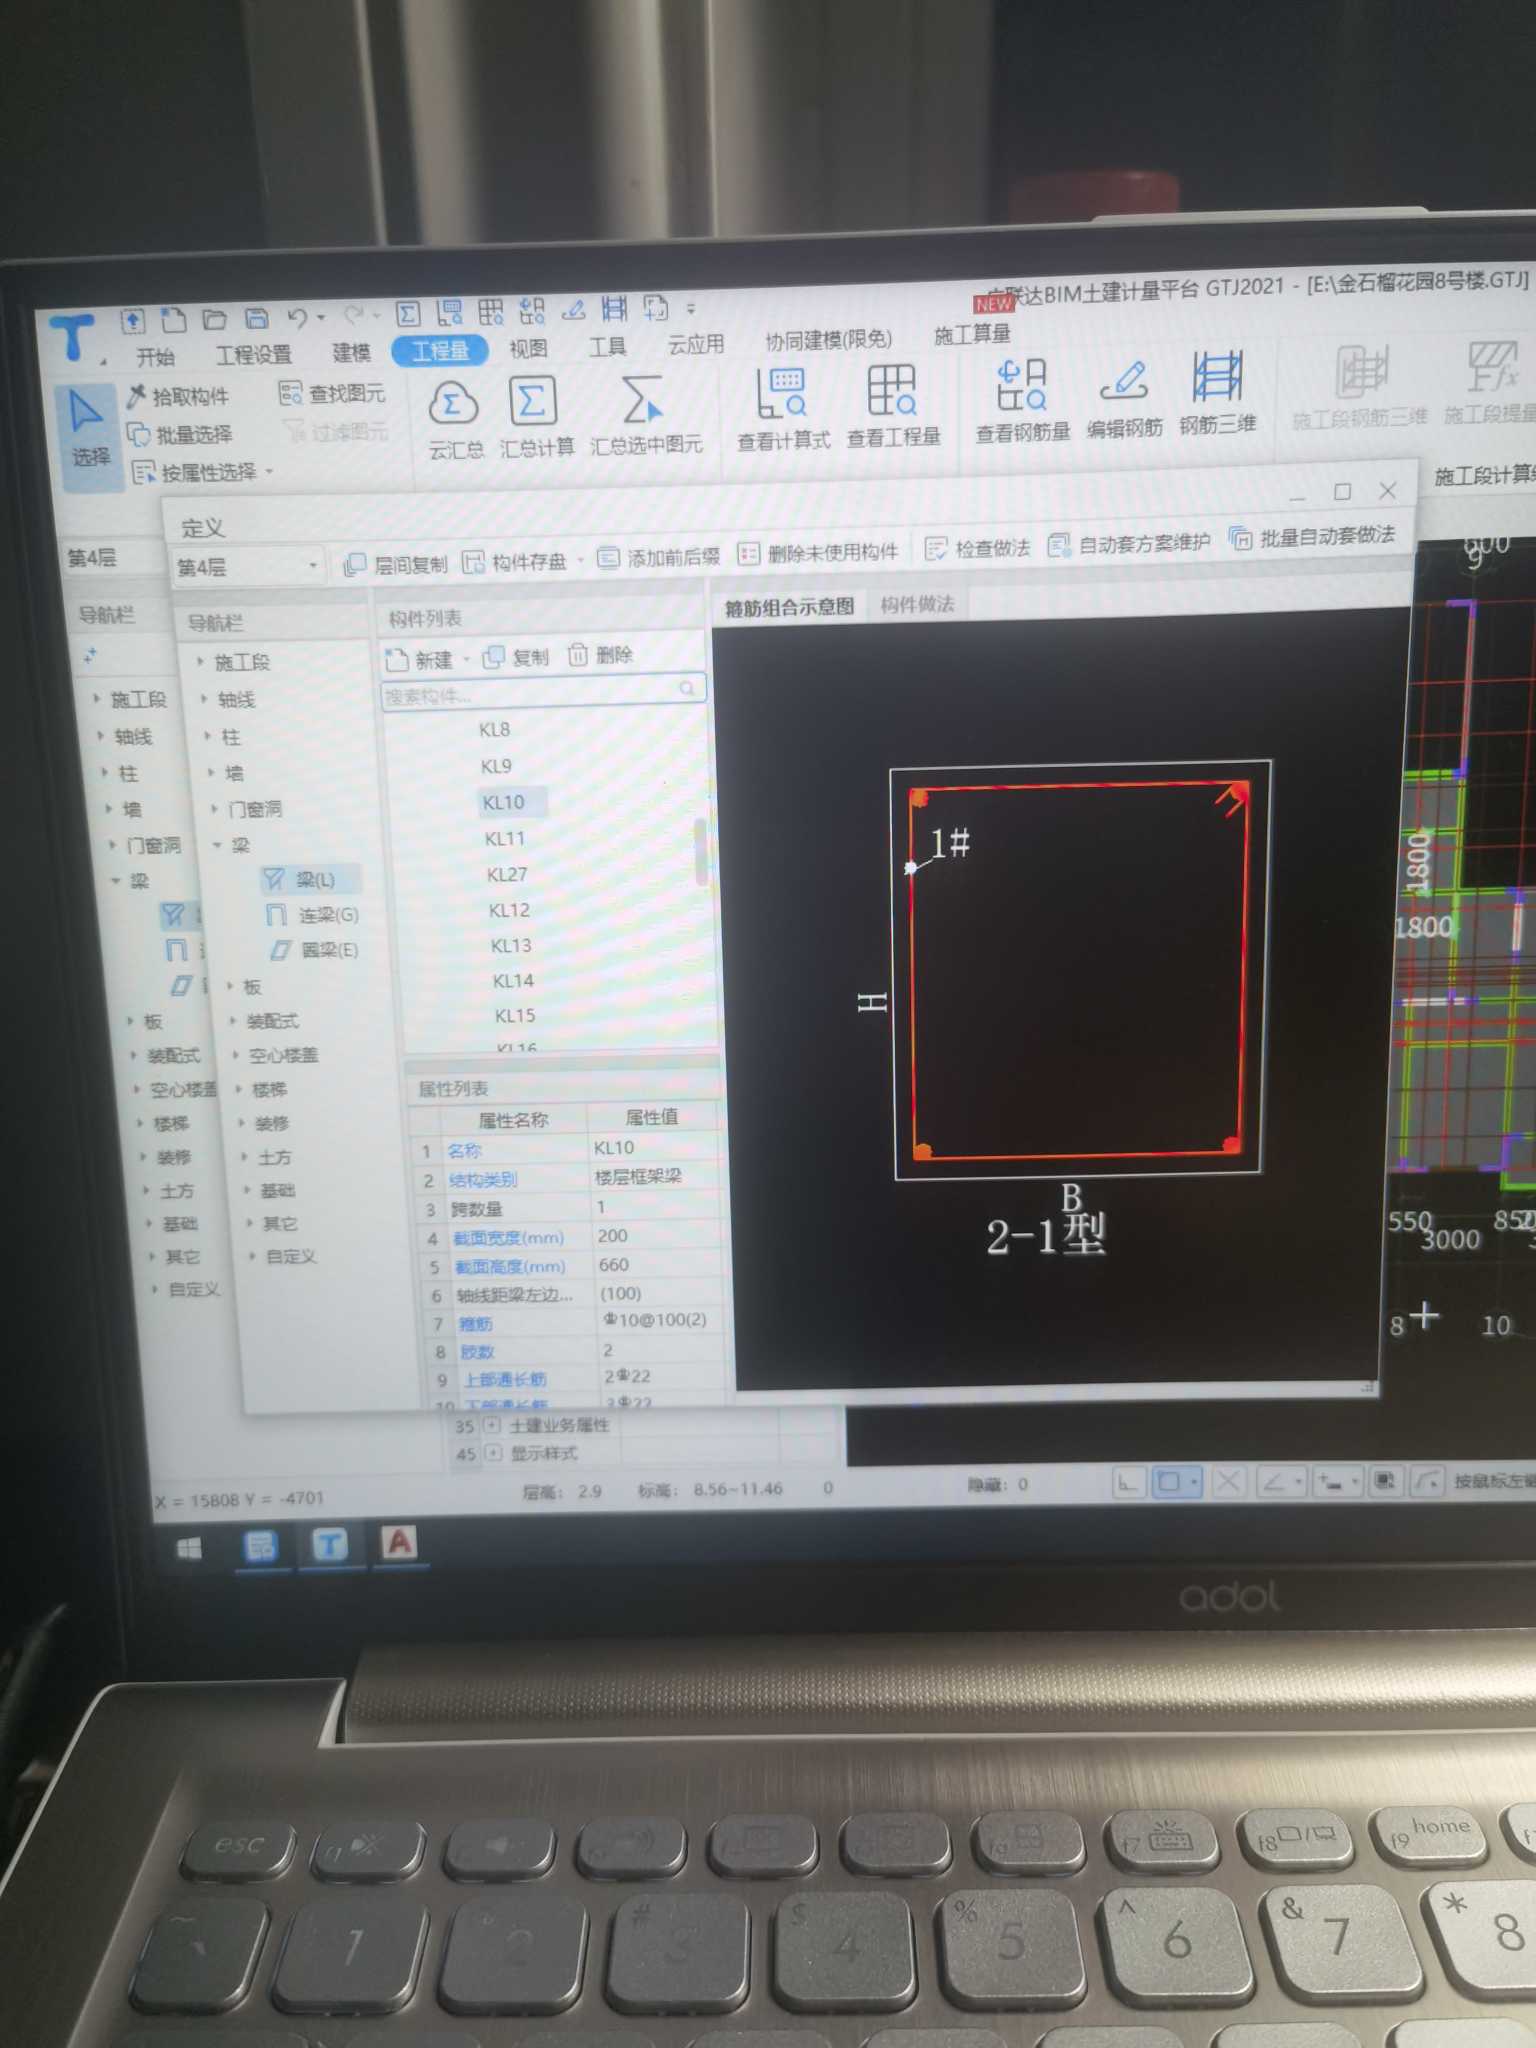Click the undo arrow in quick access bar
Viewport: 1536px width, 2048px height.
pos(296,318)
